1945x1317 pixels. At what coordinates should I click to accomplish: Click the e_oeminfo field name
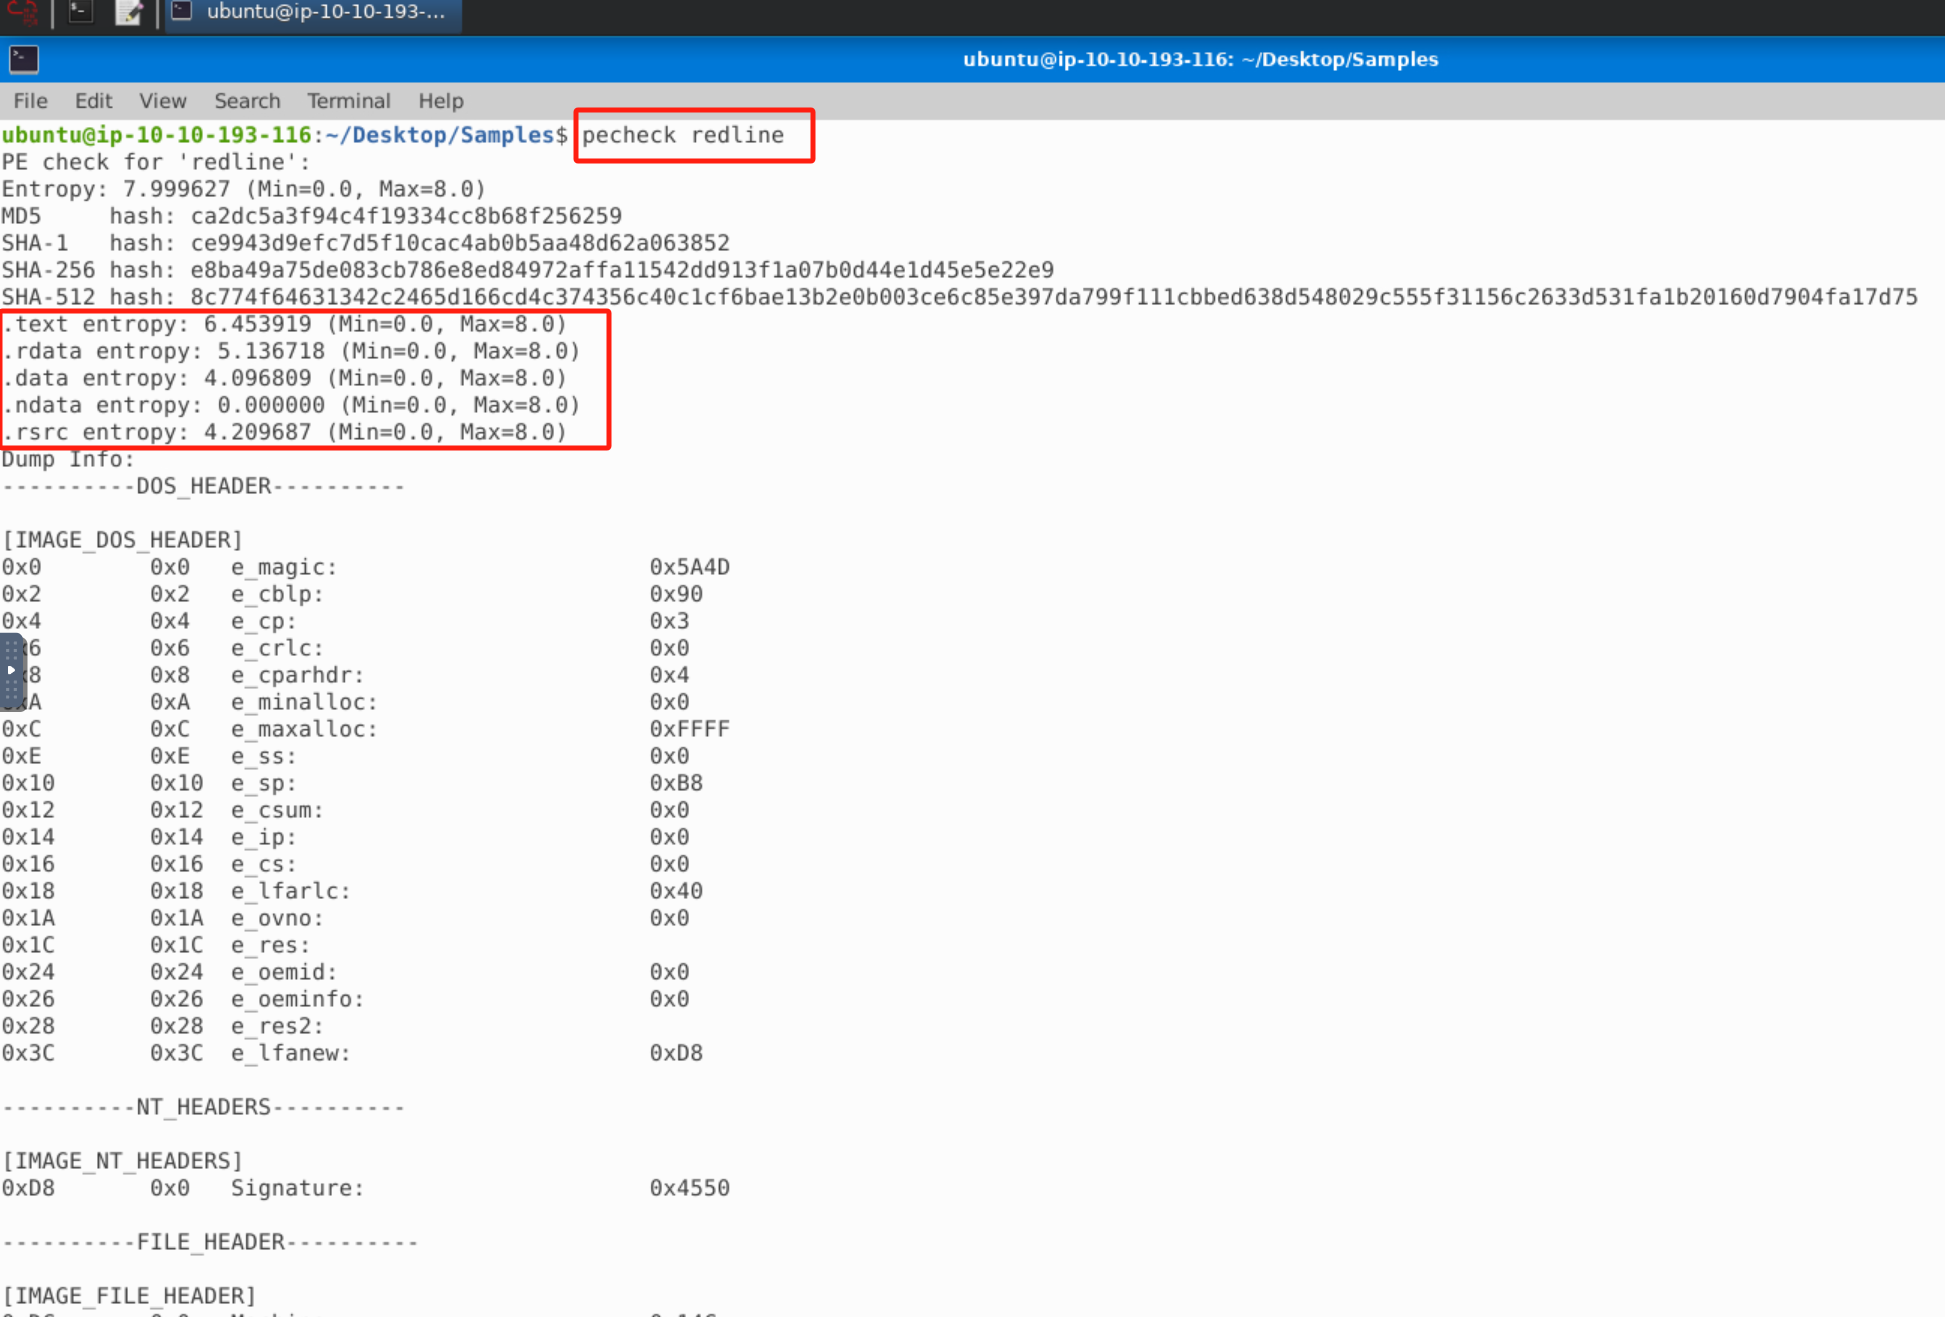(297, 999)
